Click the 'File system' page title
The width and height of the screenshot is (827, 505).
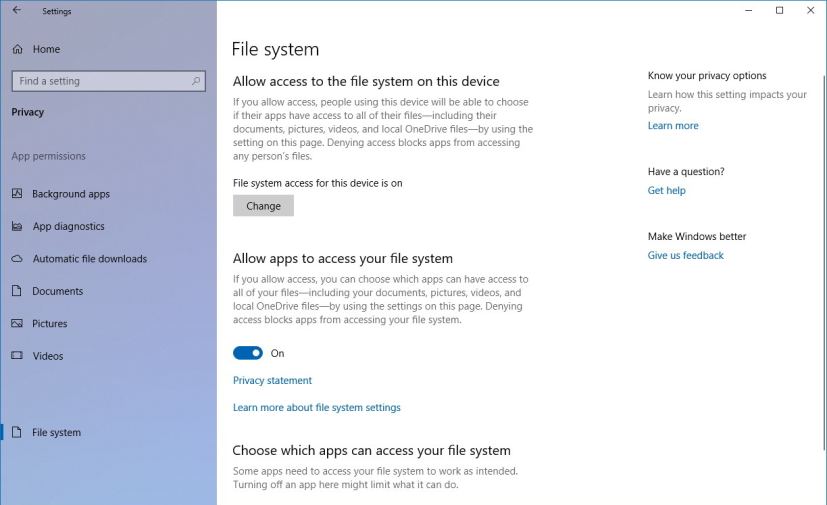tap(275, 49)
